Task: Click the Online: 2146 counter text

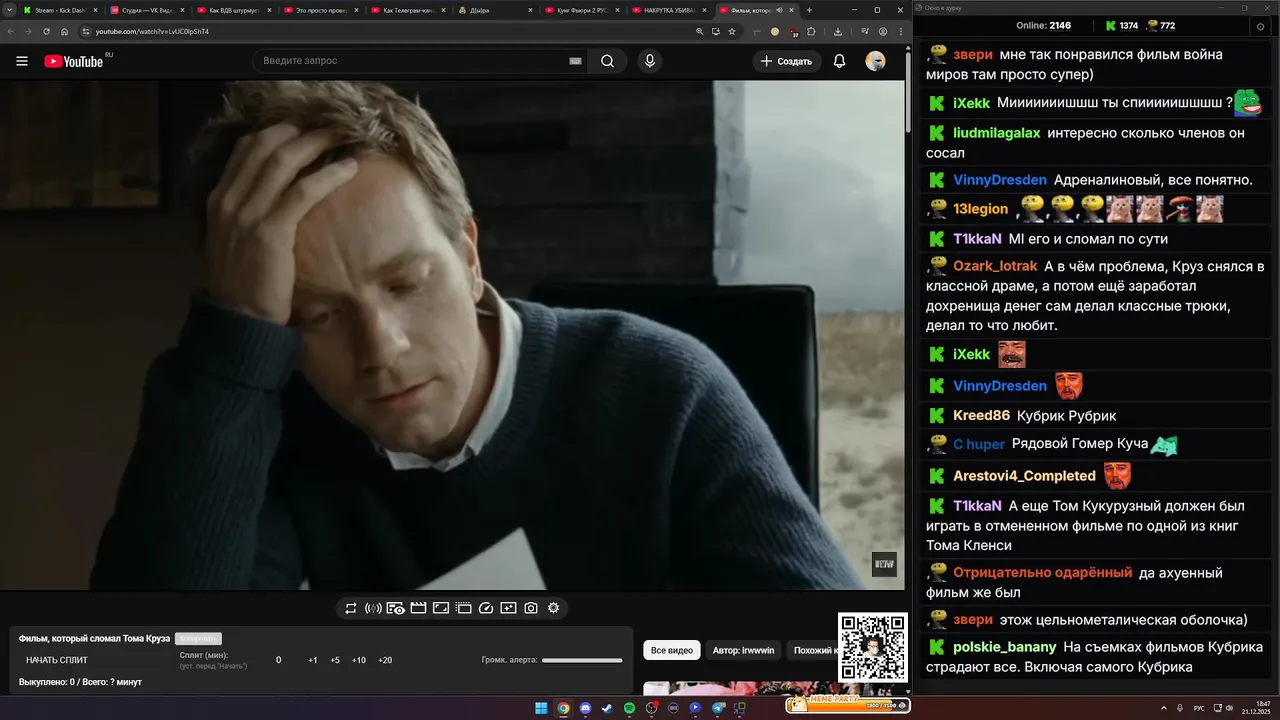Action: [x=1043, y=26]
